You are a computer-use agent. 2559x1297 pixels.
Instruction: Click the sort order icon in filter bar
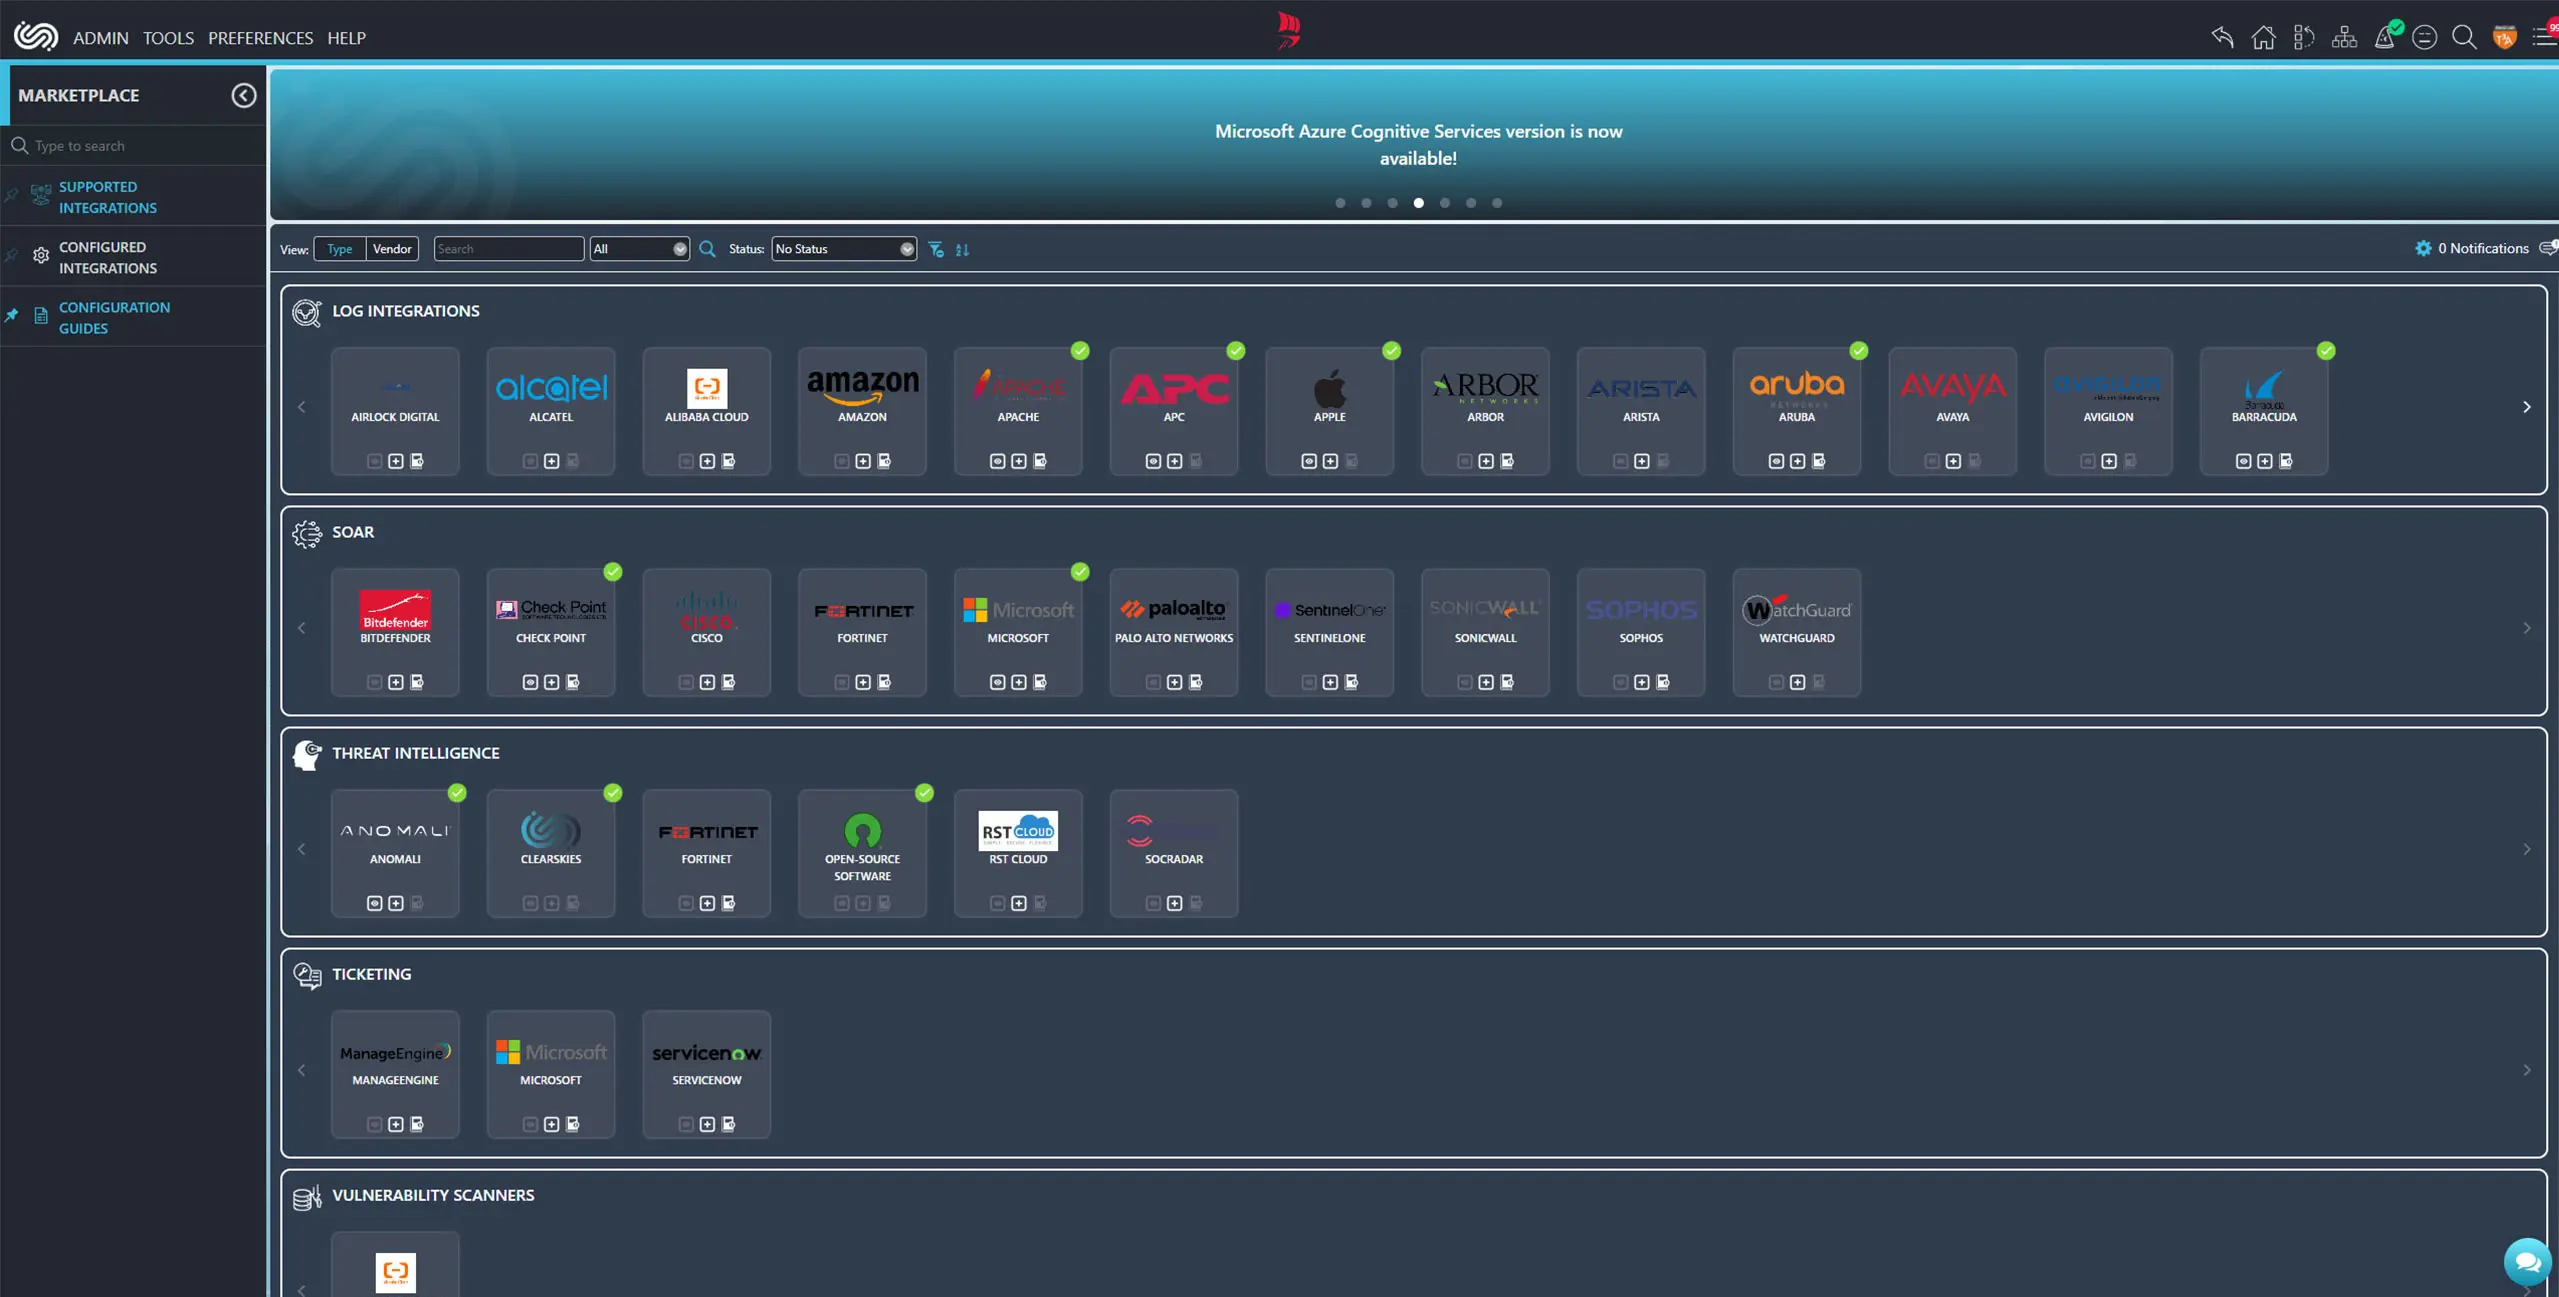(962, 249)
